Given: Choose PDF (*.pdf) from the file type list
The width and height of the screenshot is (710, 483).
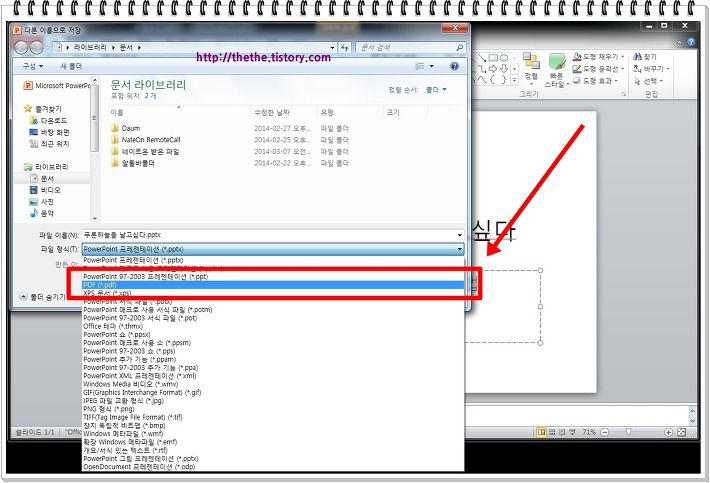Looking at the screenshot, I should click(273, 285).
